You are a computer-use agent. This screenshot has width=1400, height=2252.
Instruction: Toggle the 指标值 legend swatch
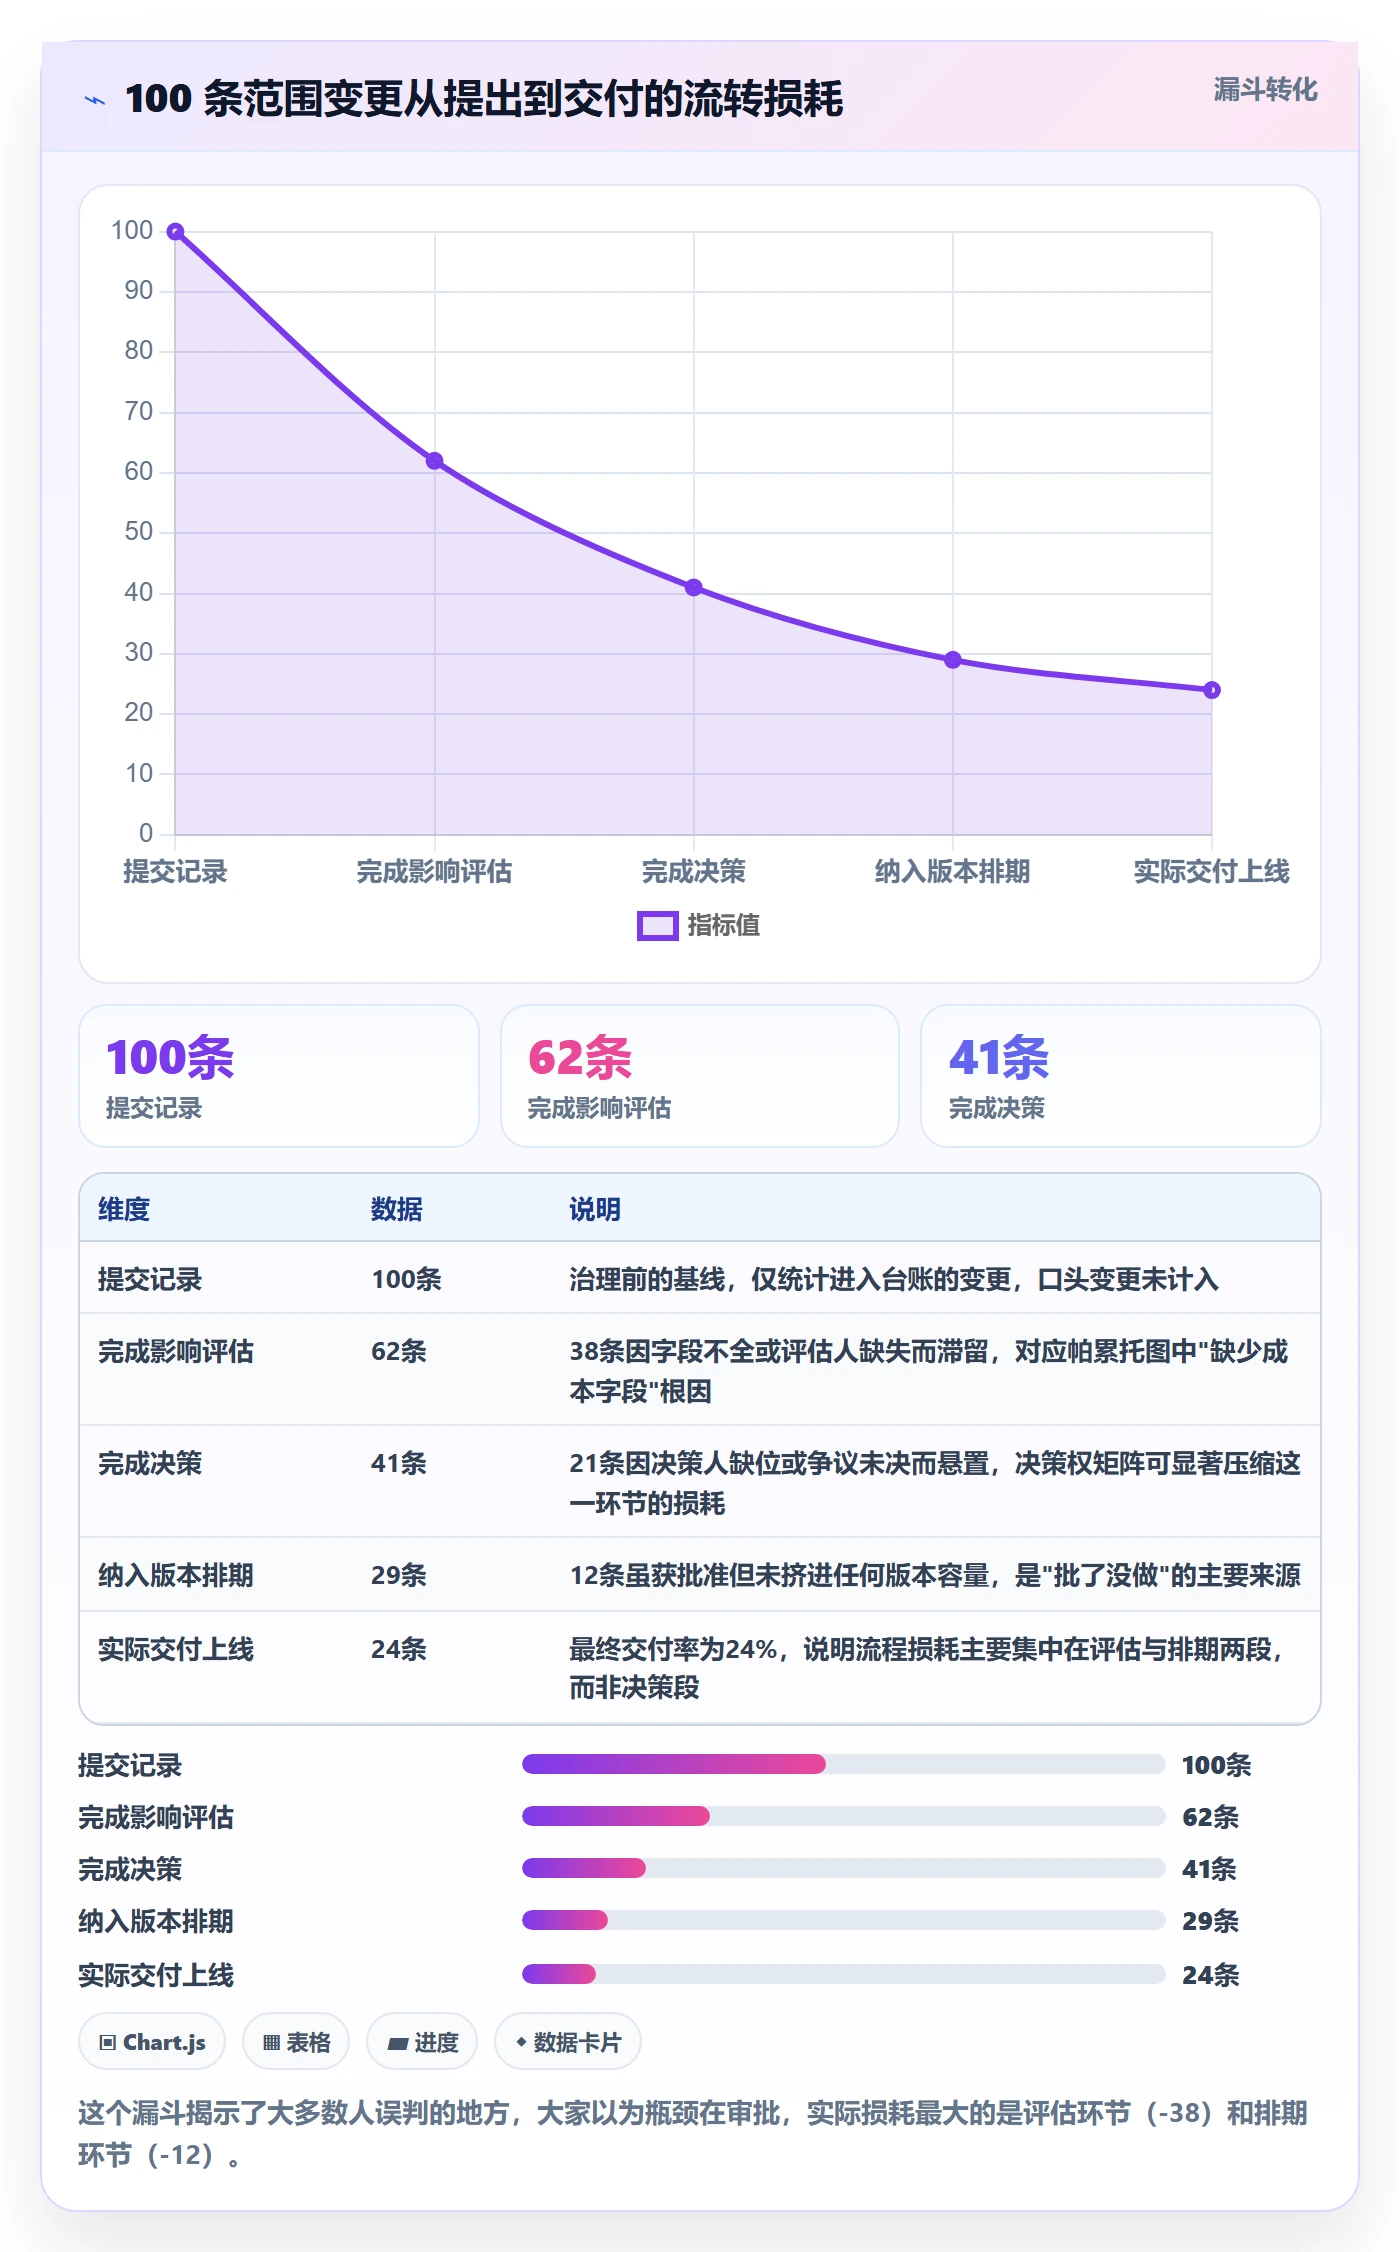point(657,926)
